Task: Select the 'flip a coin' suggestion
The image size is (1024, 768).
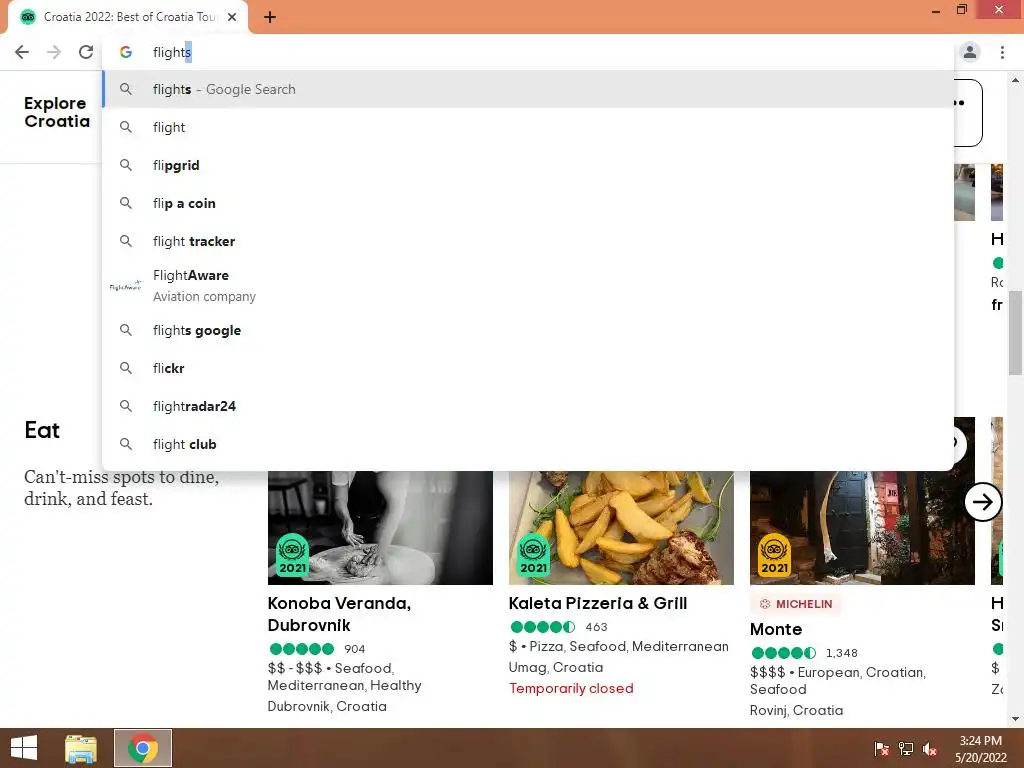Action: coord(528,203)
